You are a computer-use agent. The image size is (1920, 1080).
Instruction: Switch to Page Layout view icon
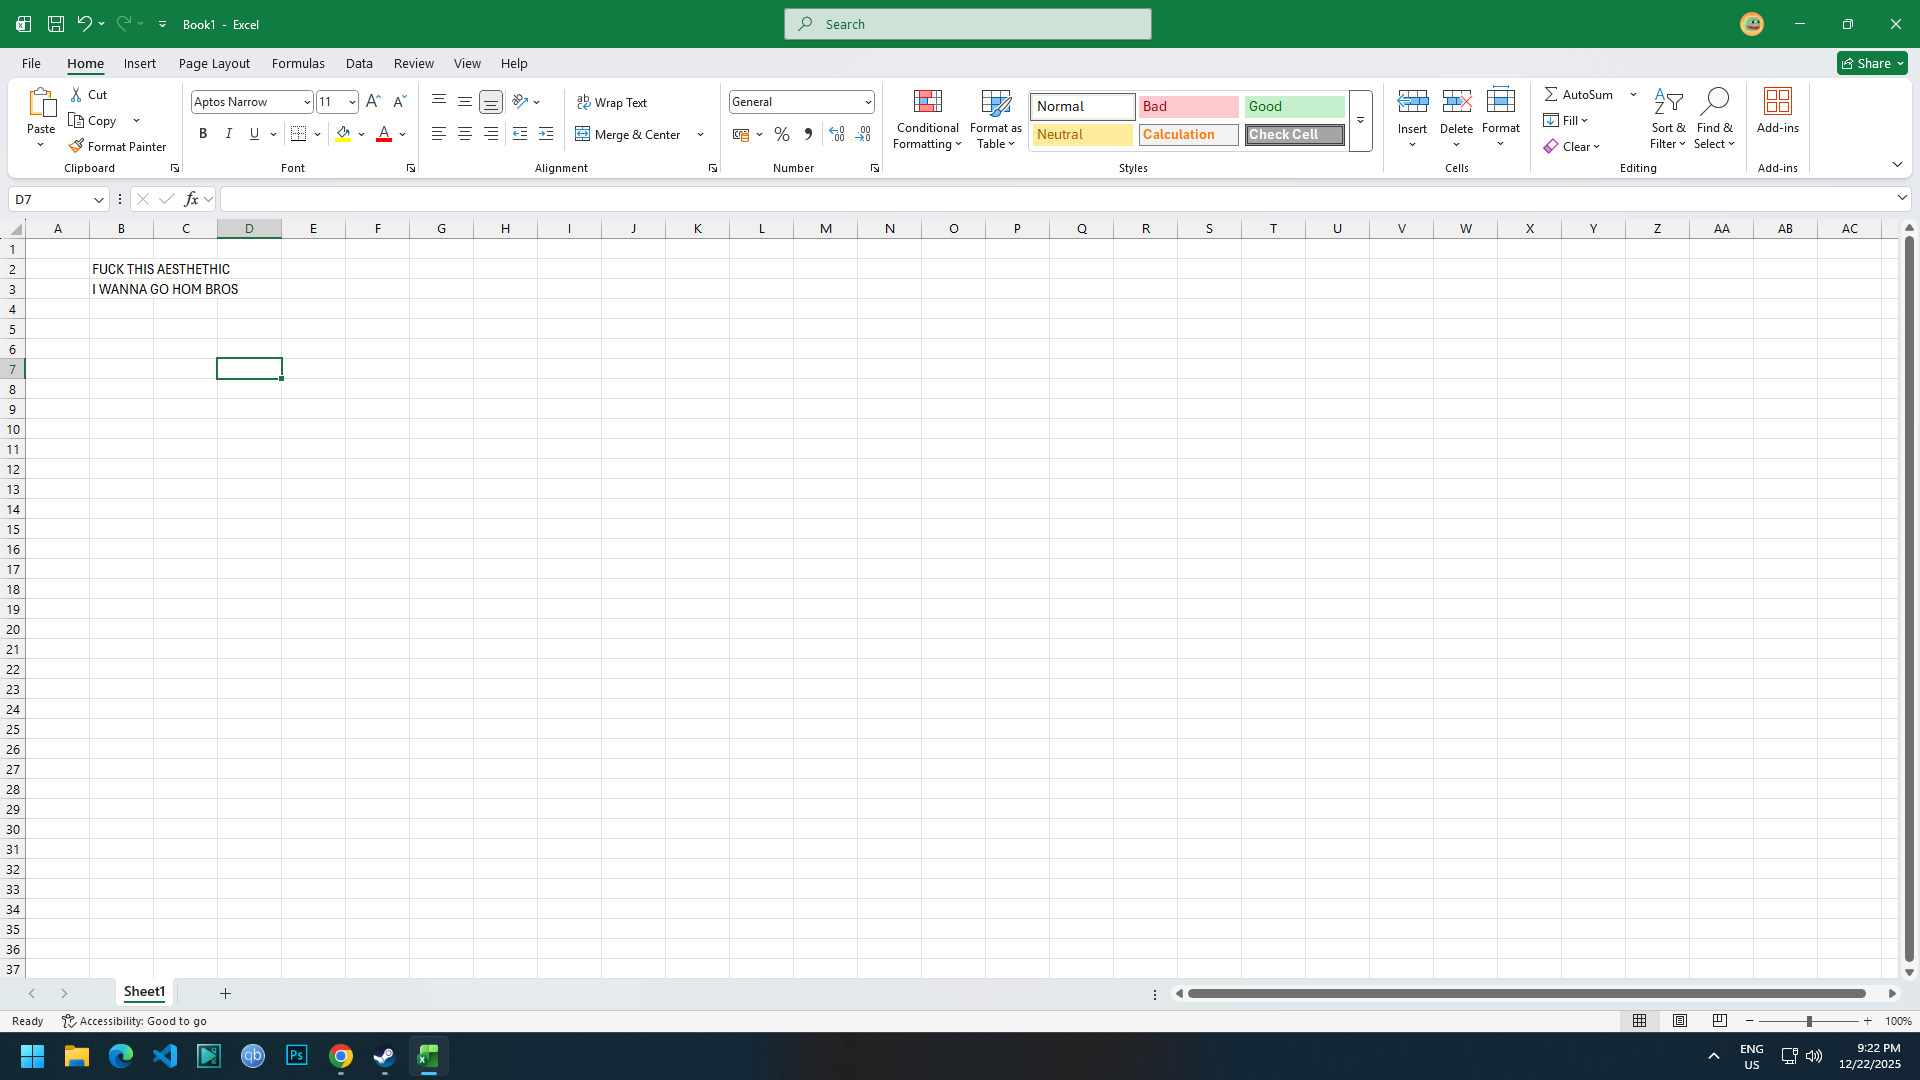1680,1021
